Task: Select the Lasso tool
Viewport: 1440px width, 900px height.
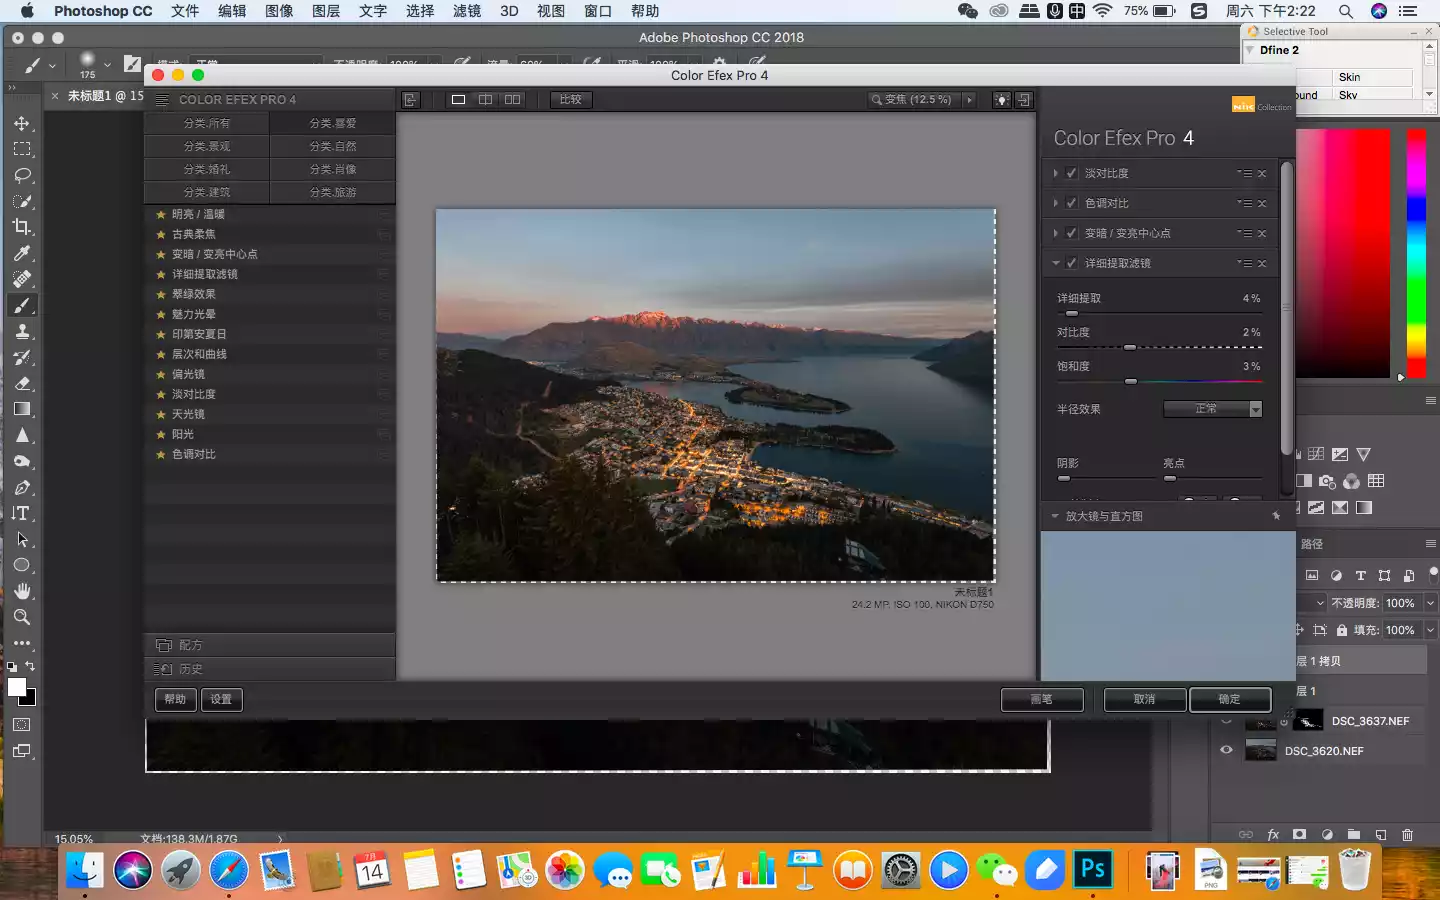Action: [x=22, y=175]
